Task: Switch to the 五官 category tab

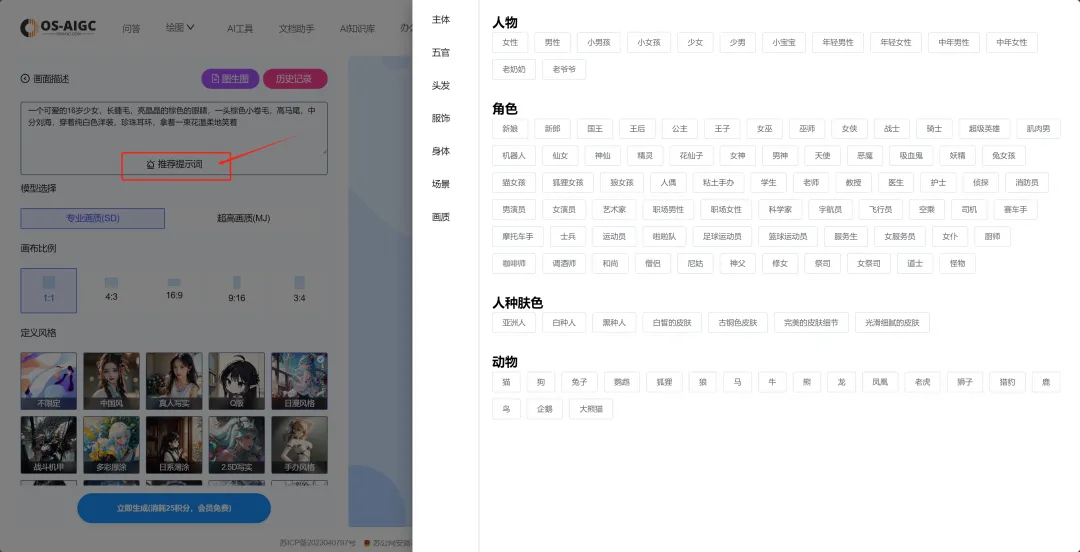Action: [x=441, y=52]
